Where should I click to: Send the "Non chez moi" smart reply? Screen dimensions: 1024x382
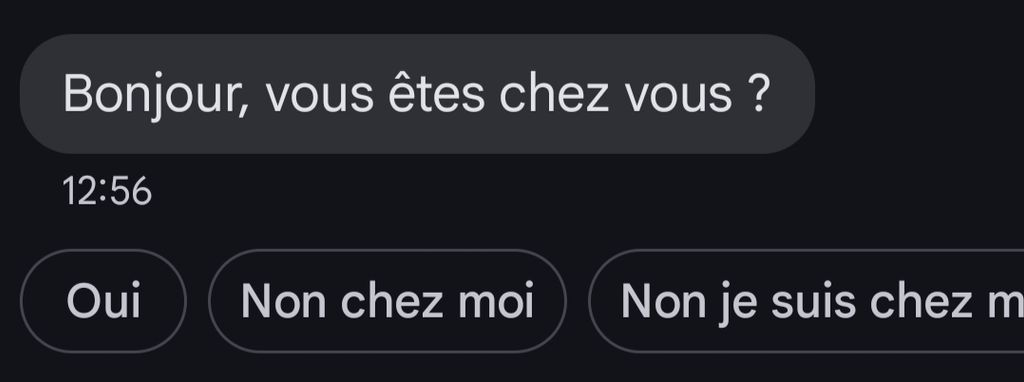coord(387,301)
